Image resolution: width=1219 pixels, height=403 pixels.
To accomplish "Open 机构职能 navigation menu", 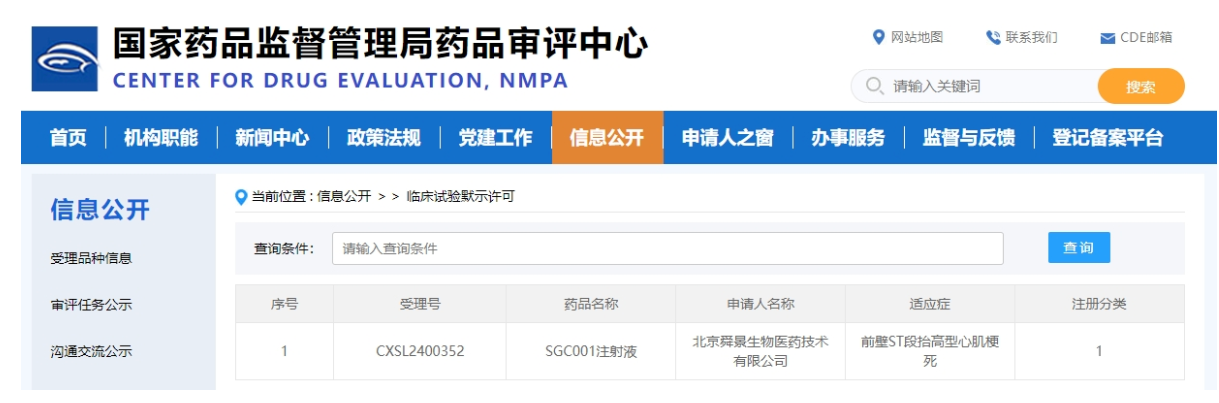I will (161, 138).
